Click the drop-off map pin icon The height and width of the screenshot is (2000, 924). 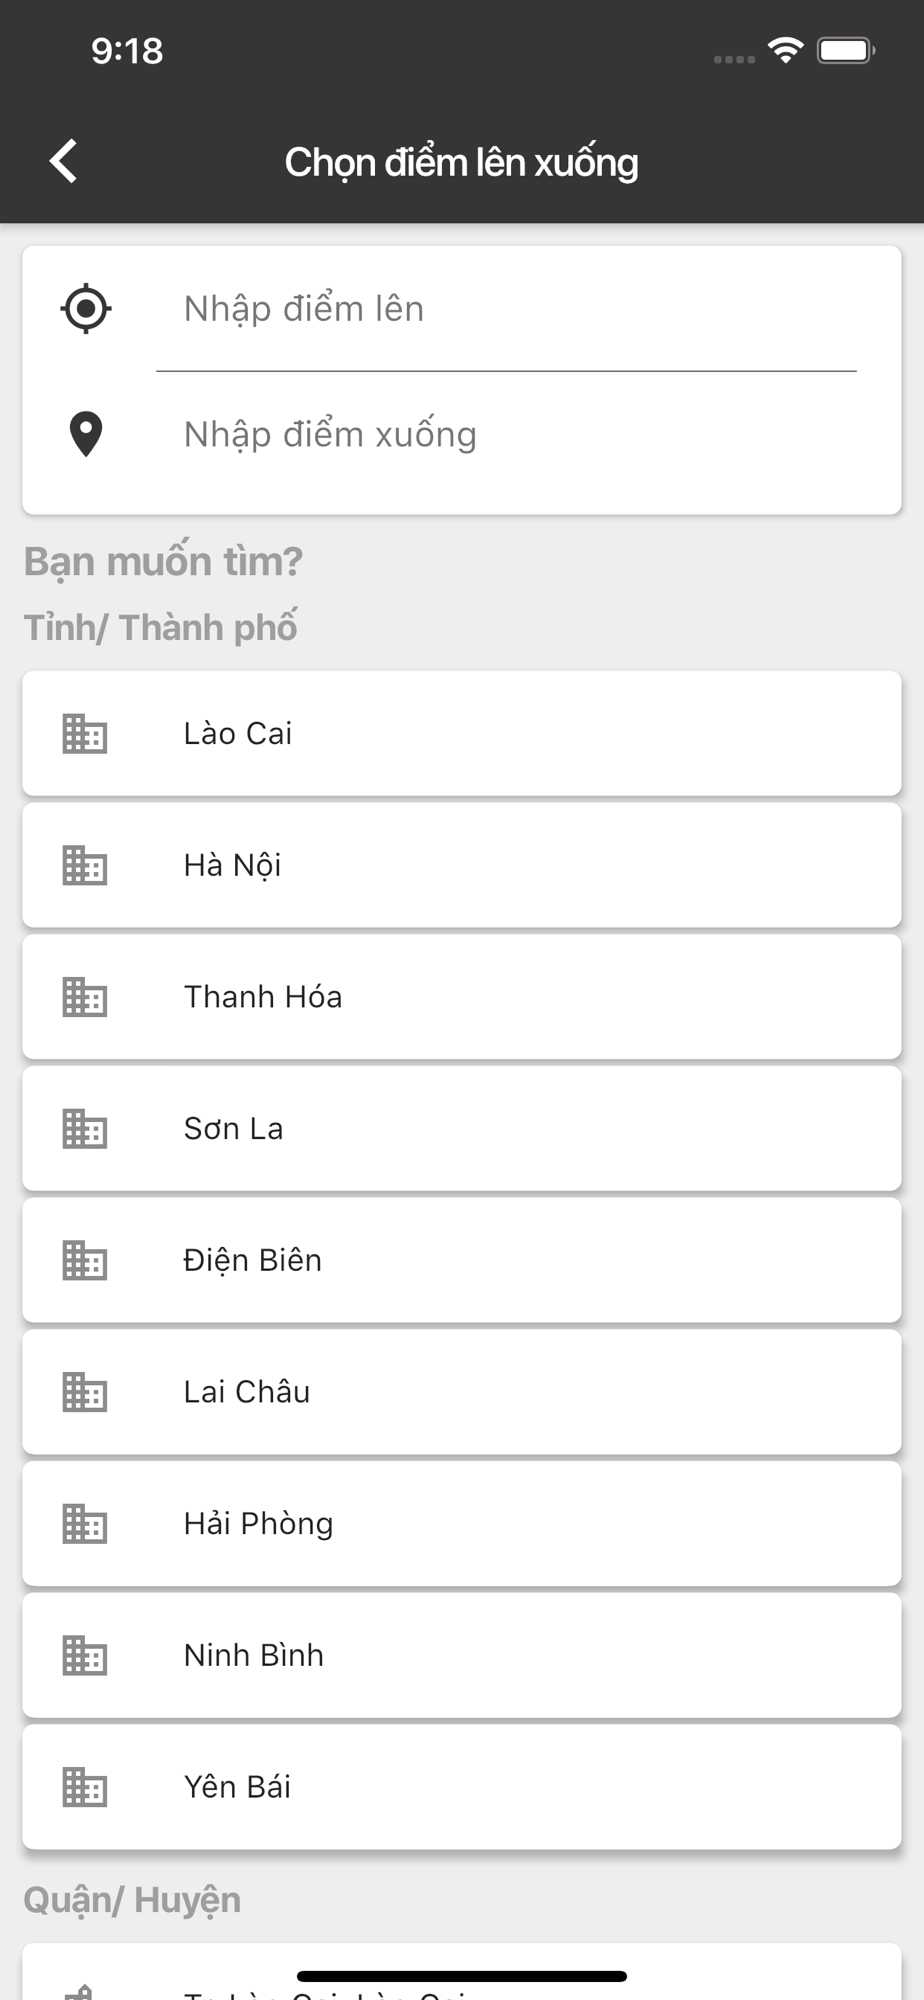[86, 434]
